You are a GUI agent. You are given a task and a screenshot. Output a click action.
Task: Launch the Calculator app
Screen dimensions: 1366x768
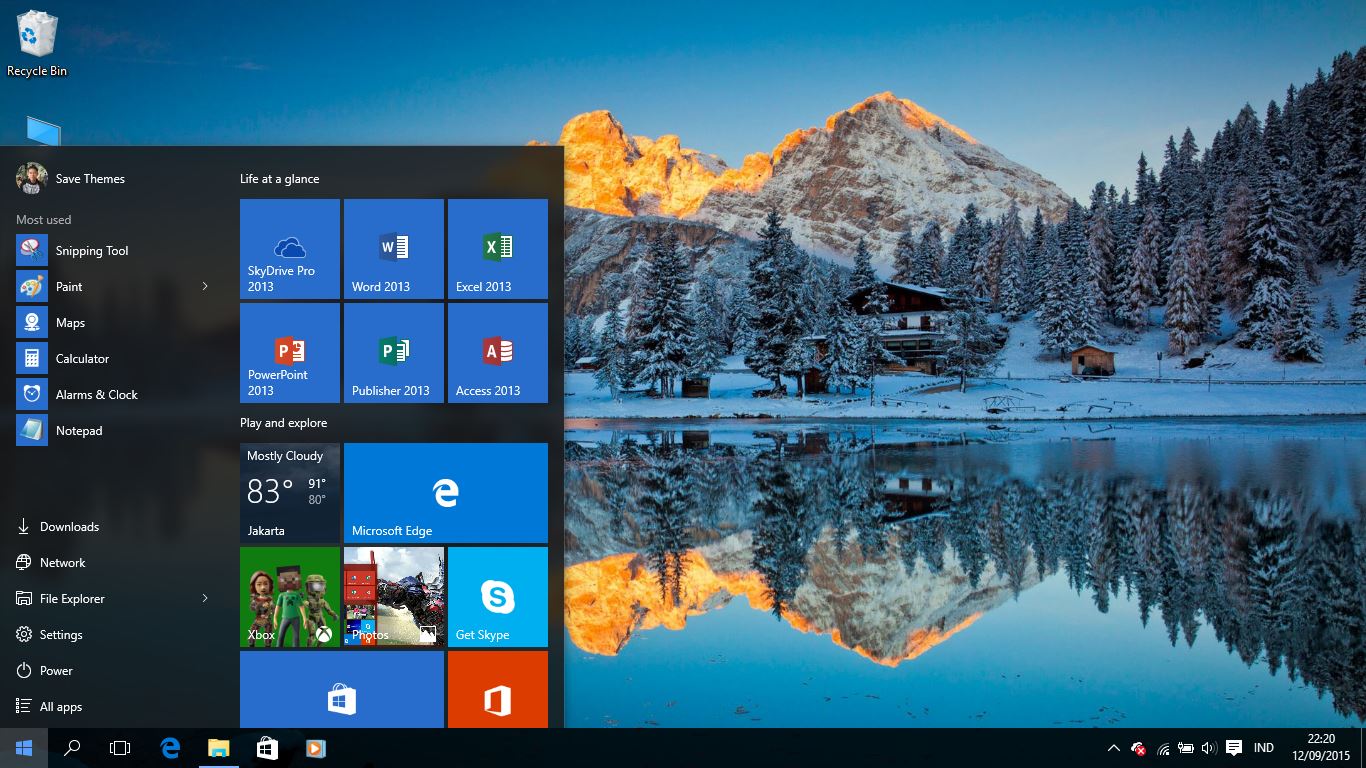82,358
